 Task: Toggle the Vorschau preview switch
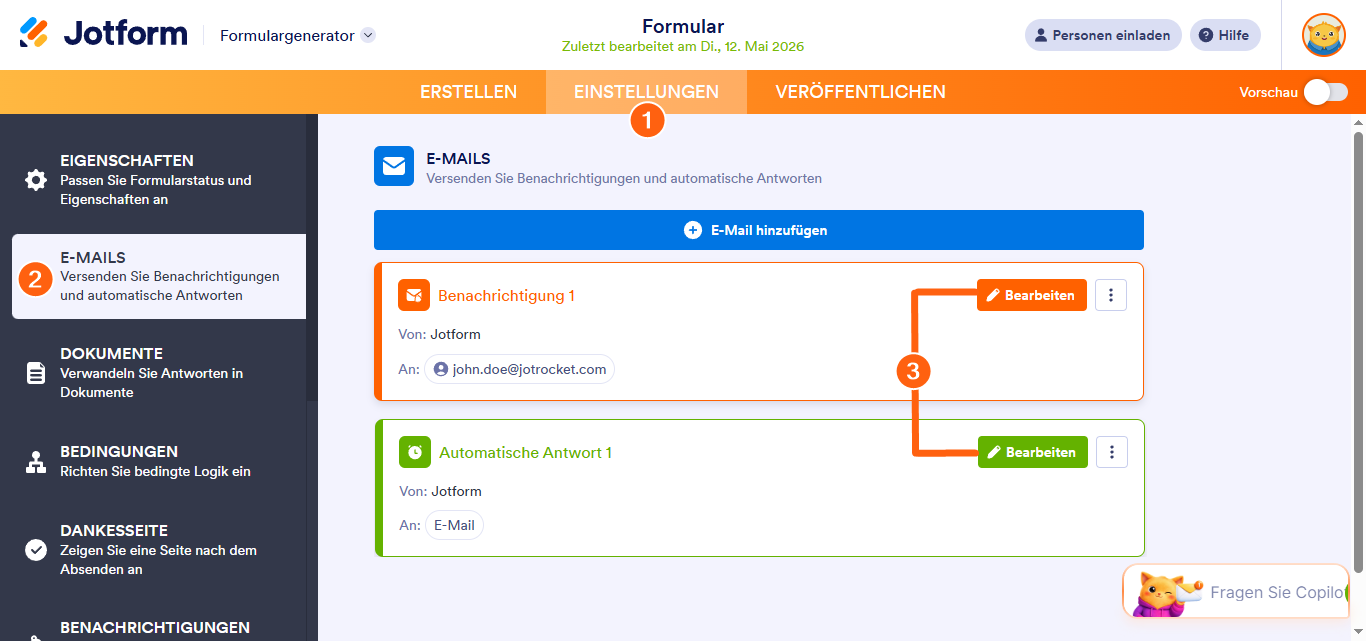click(1325, 92)
